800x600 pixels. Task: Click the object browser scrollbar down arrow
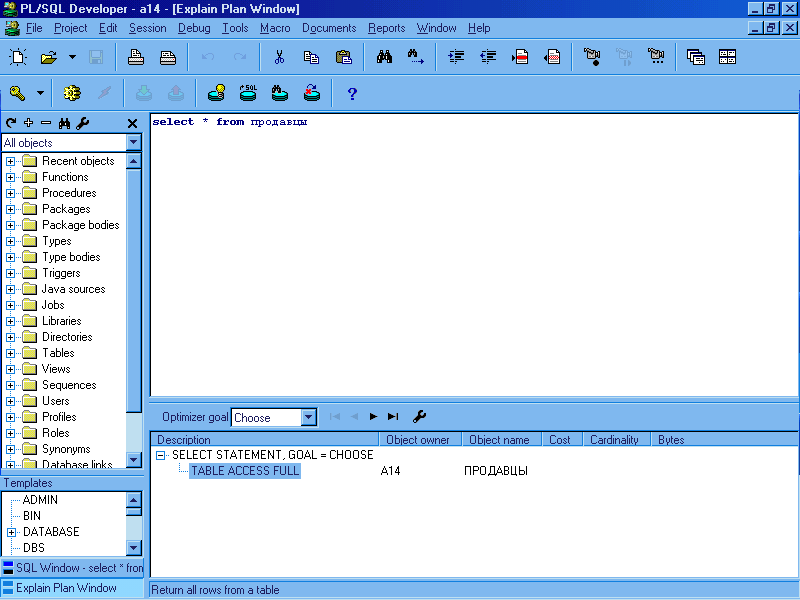coord(133,459)
